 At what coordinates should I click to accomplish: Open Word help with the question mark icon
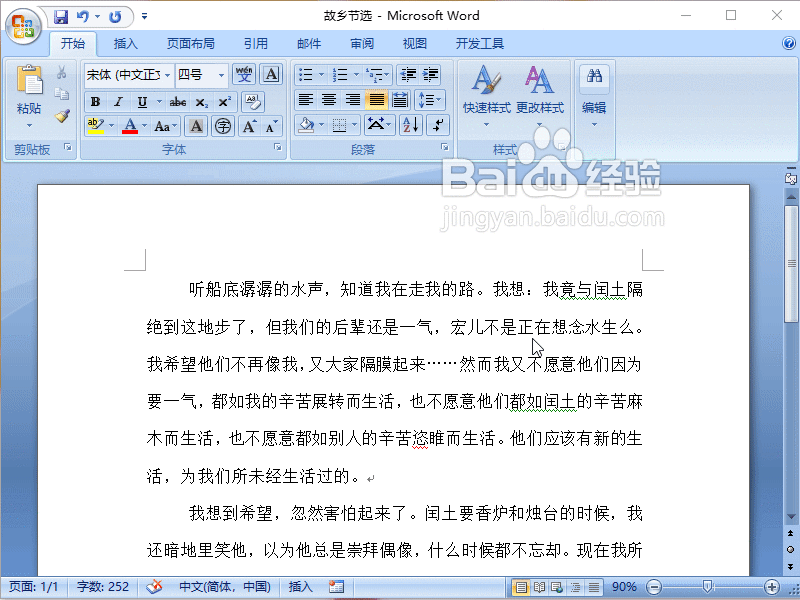[789, 43]
